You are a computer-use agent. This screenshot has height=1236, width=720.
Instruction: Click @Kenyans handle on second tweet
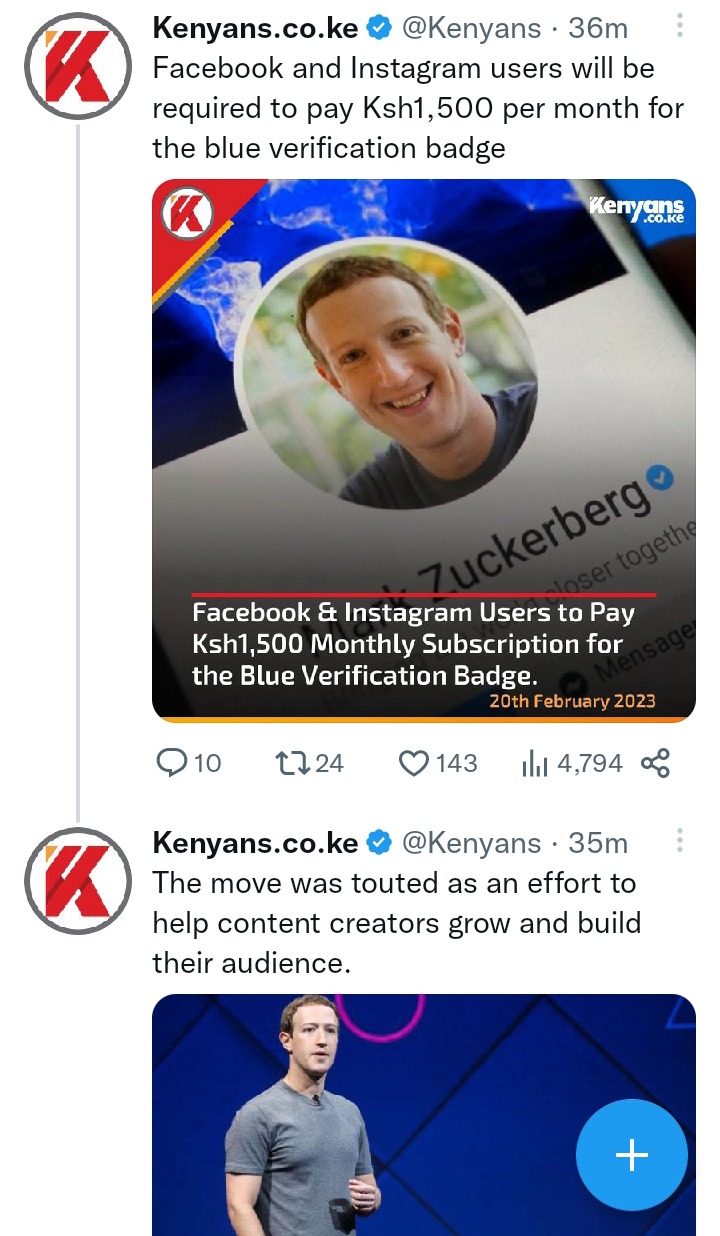[471, 844]
